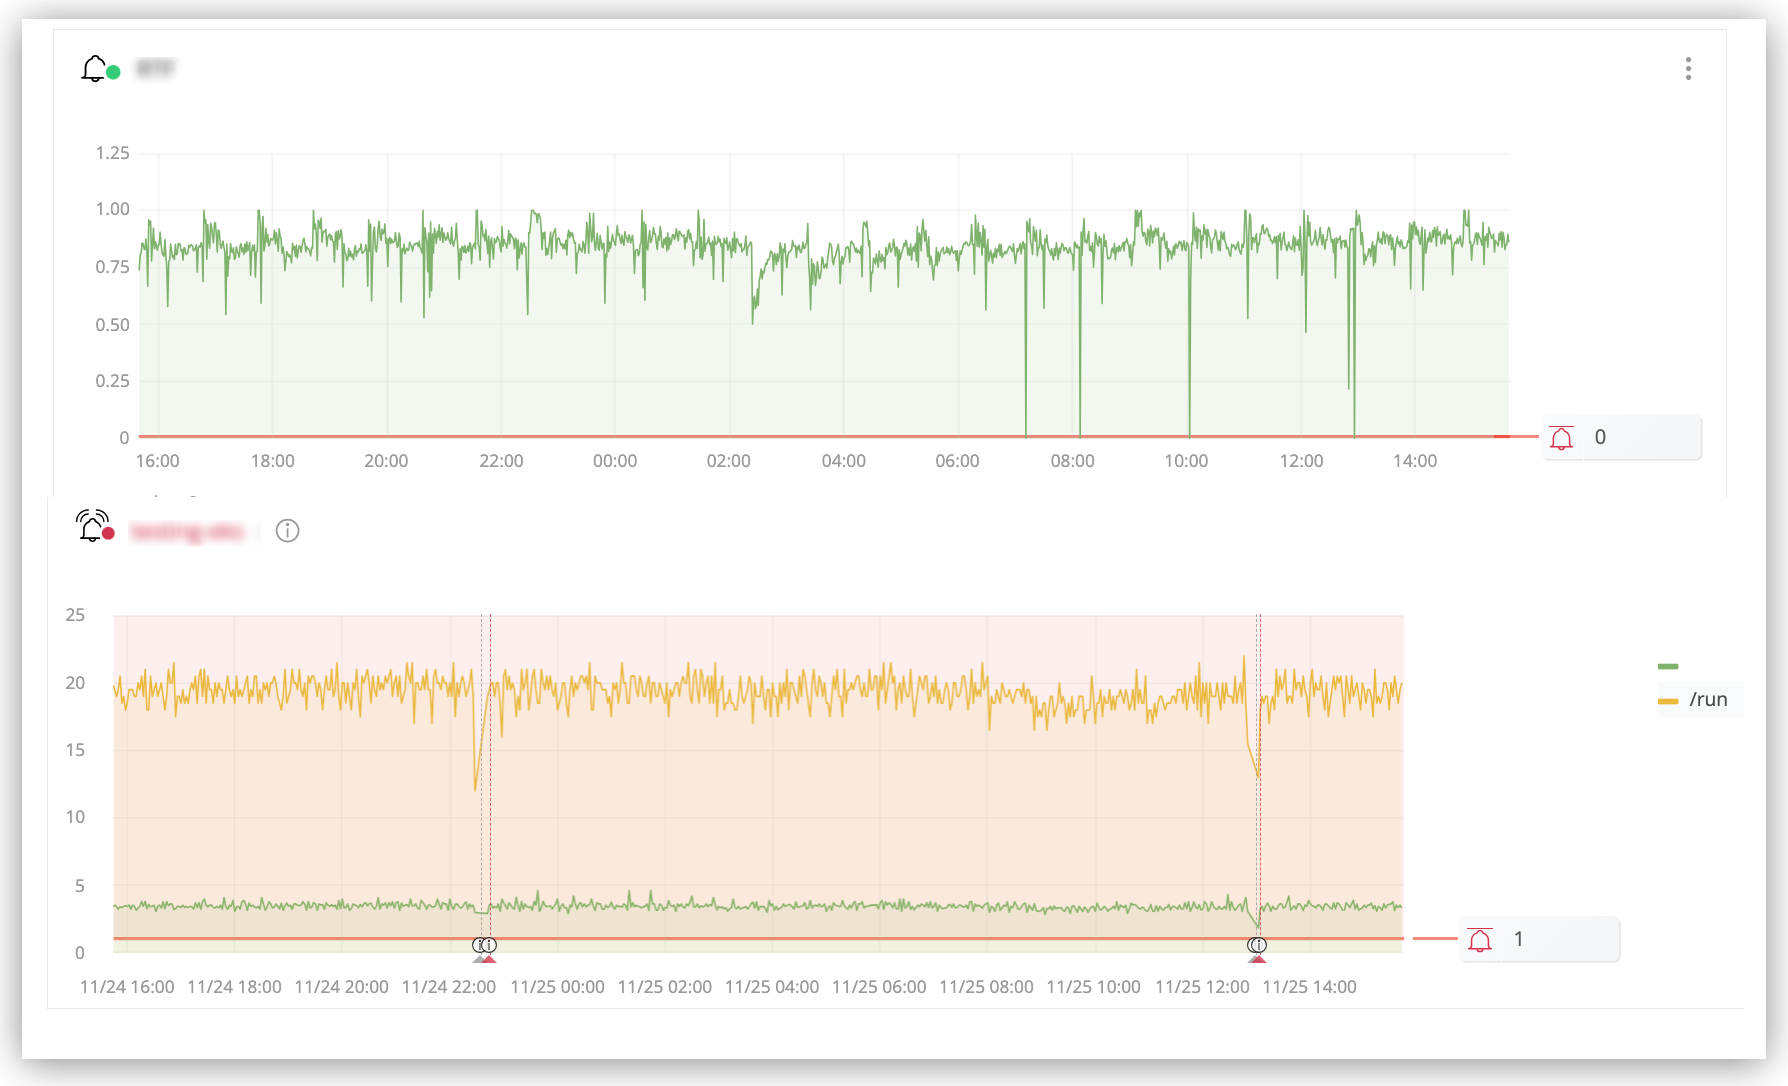Click the red ringing bell icon on the bottom panel

pyautogui.click(x=92, y=530)
